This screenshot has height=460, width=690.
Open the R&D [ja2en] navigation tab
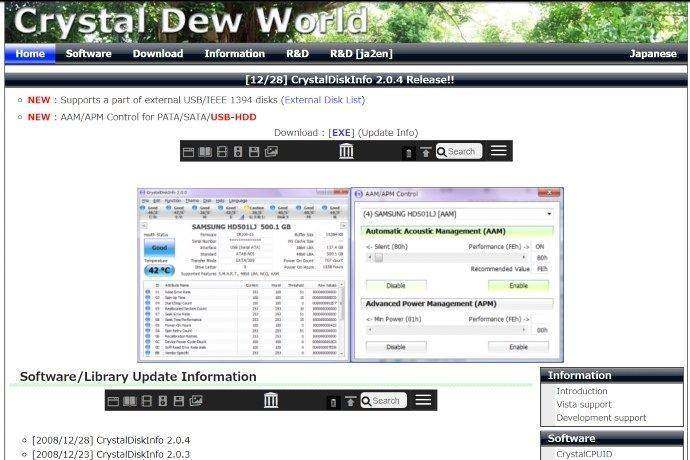tap(361, 54)
